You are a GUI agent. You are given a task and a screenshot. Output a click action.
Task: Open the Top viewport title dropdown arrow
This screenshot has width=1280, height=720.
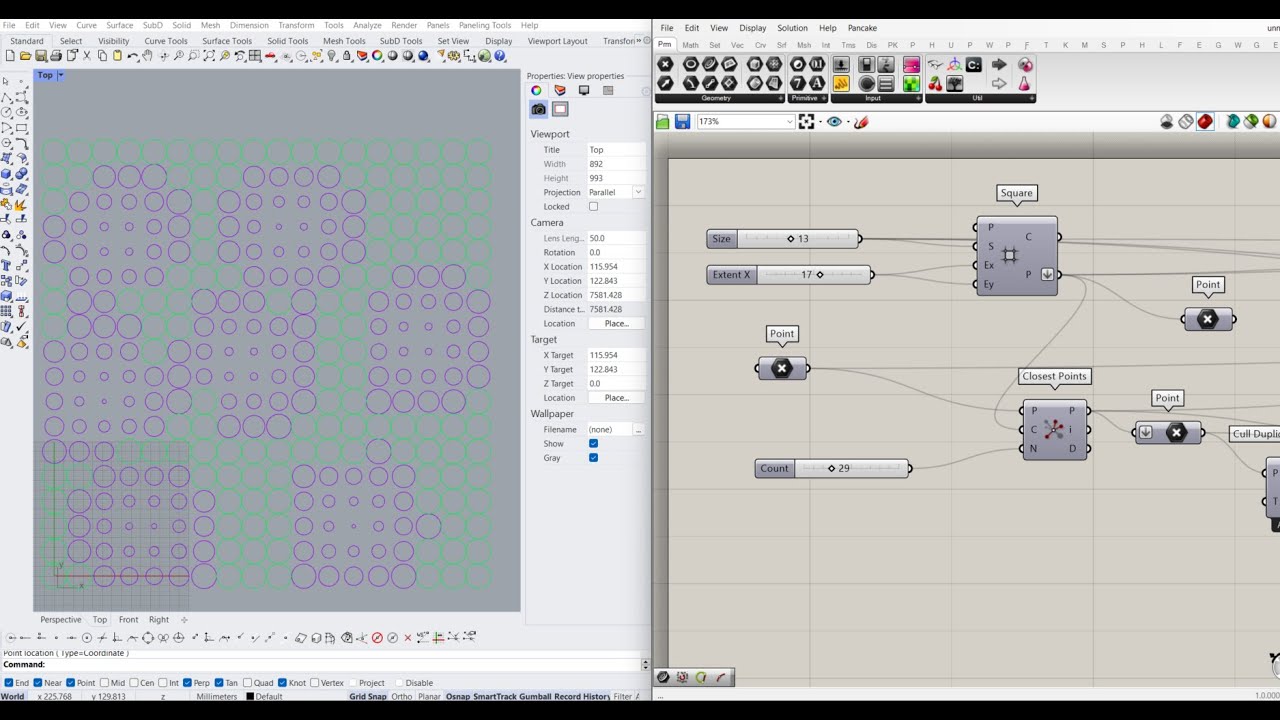tap(60, 75)
